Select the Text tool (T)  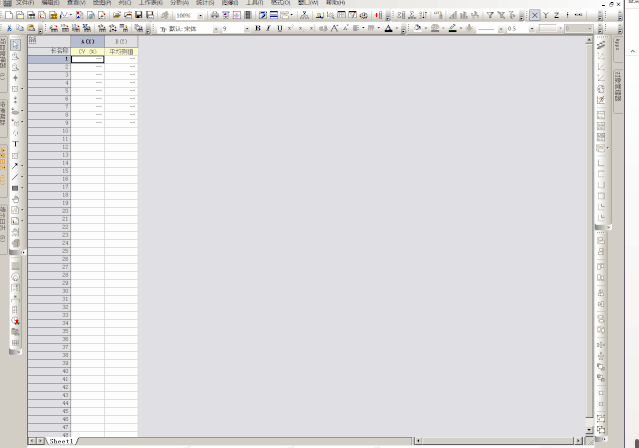click(x=15, y=143)
